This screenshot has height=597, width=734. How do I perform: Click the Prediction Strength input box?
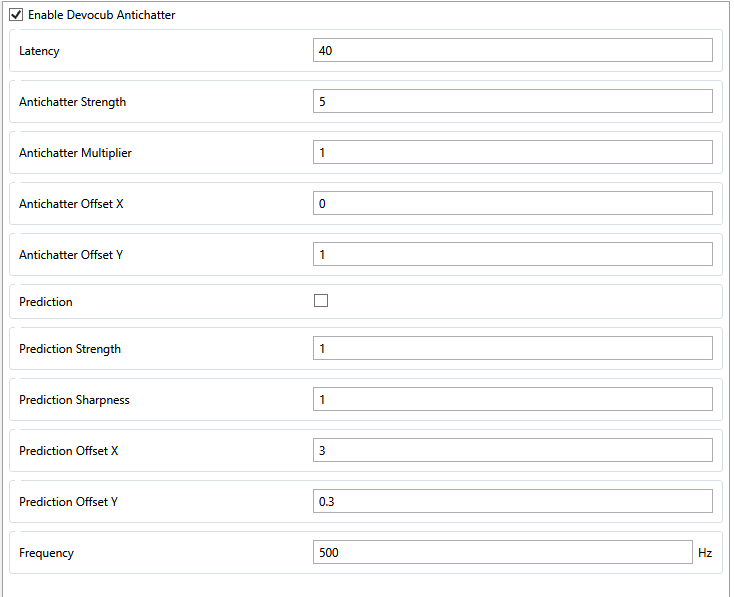512,349
